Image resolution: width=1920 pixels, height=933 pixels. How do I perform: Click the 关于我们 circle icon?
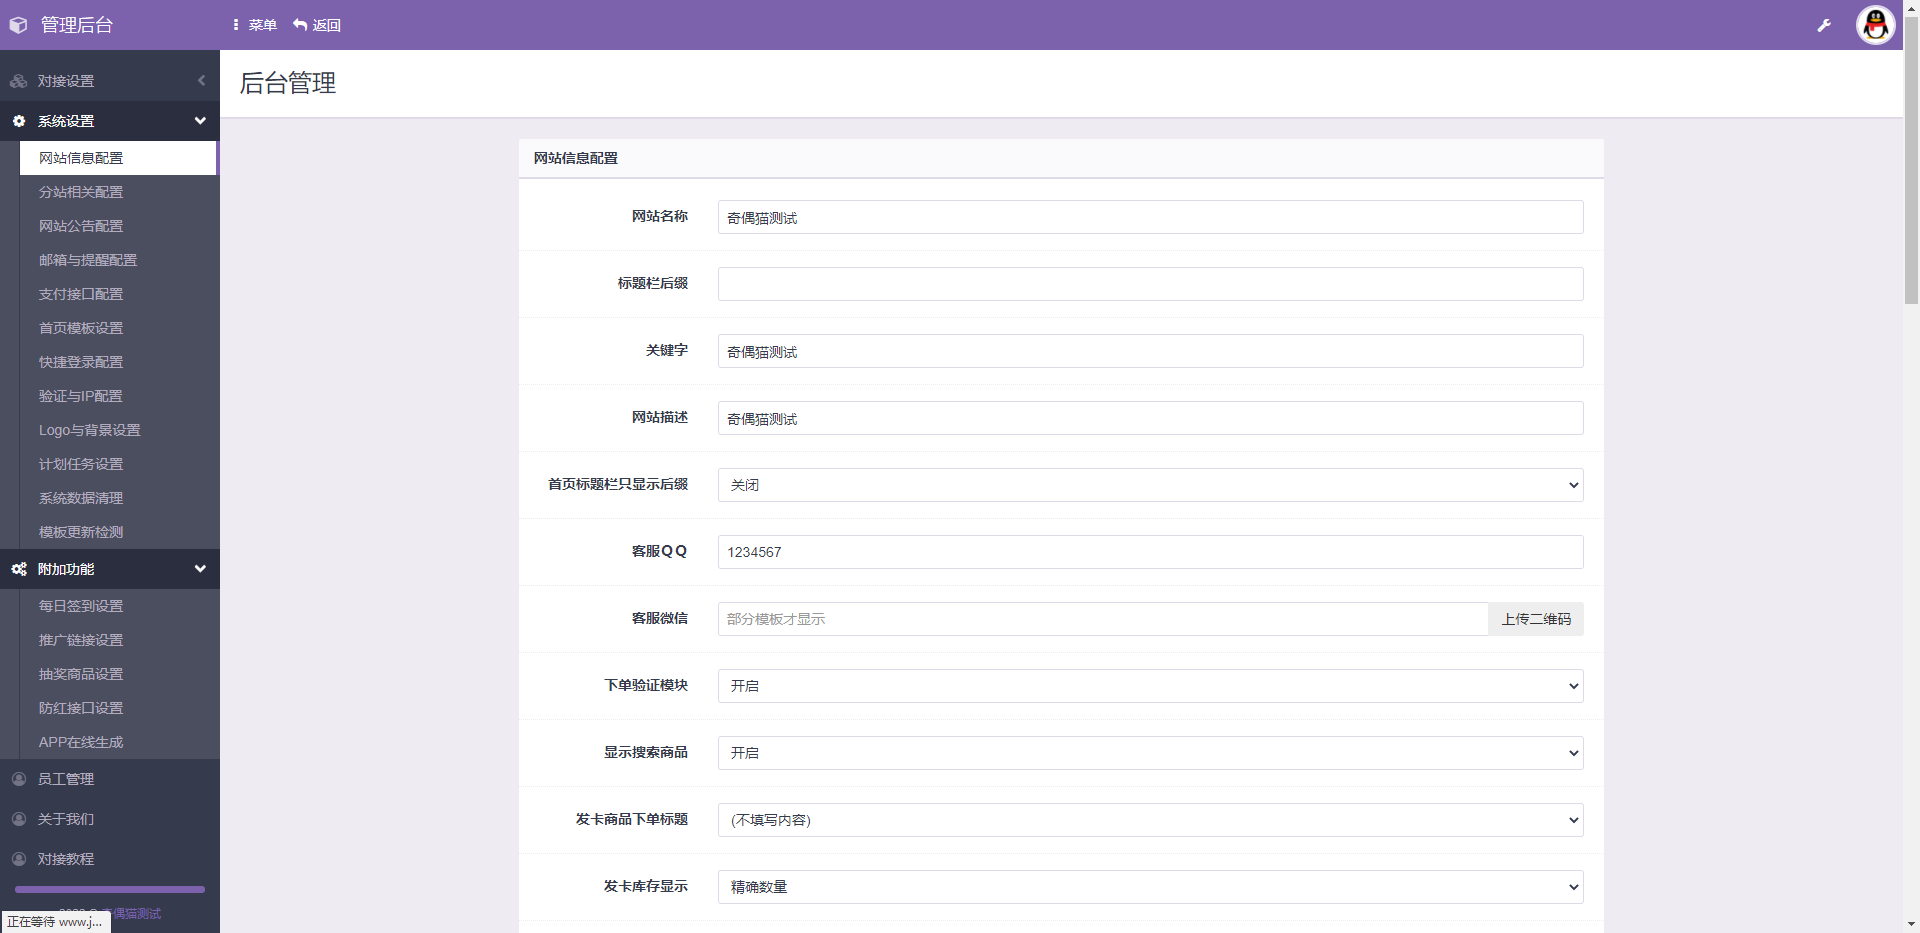(x=18, y=819)
